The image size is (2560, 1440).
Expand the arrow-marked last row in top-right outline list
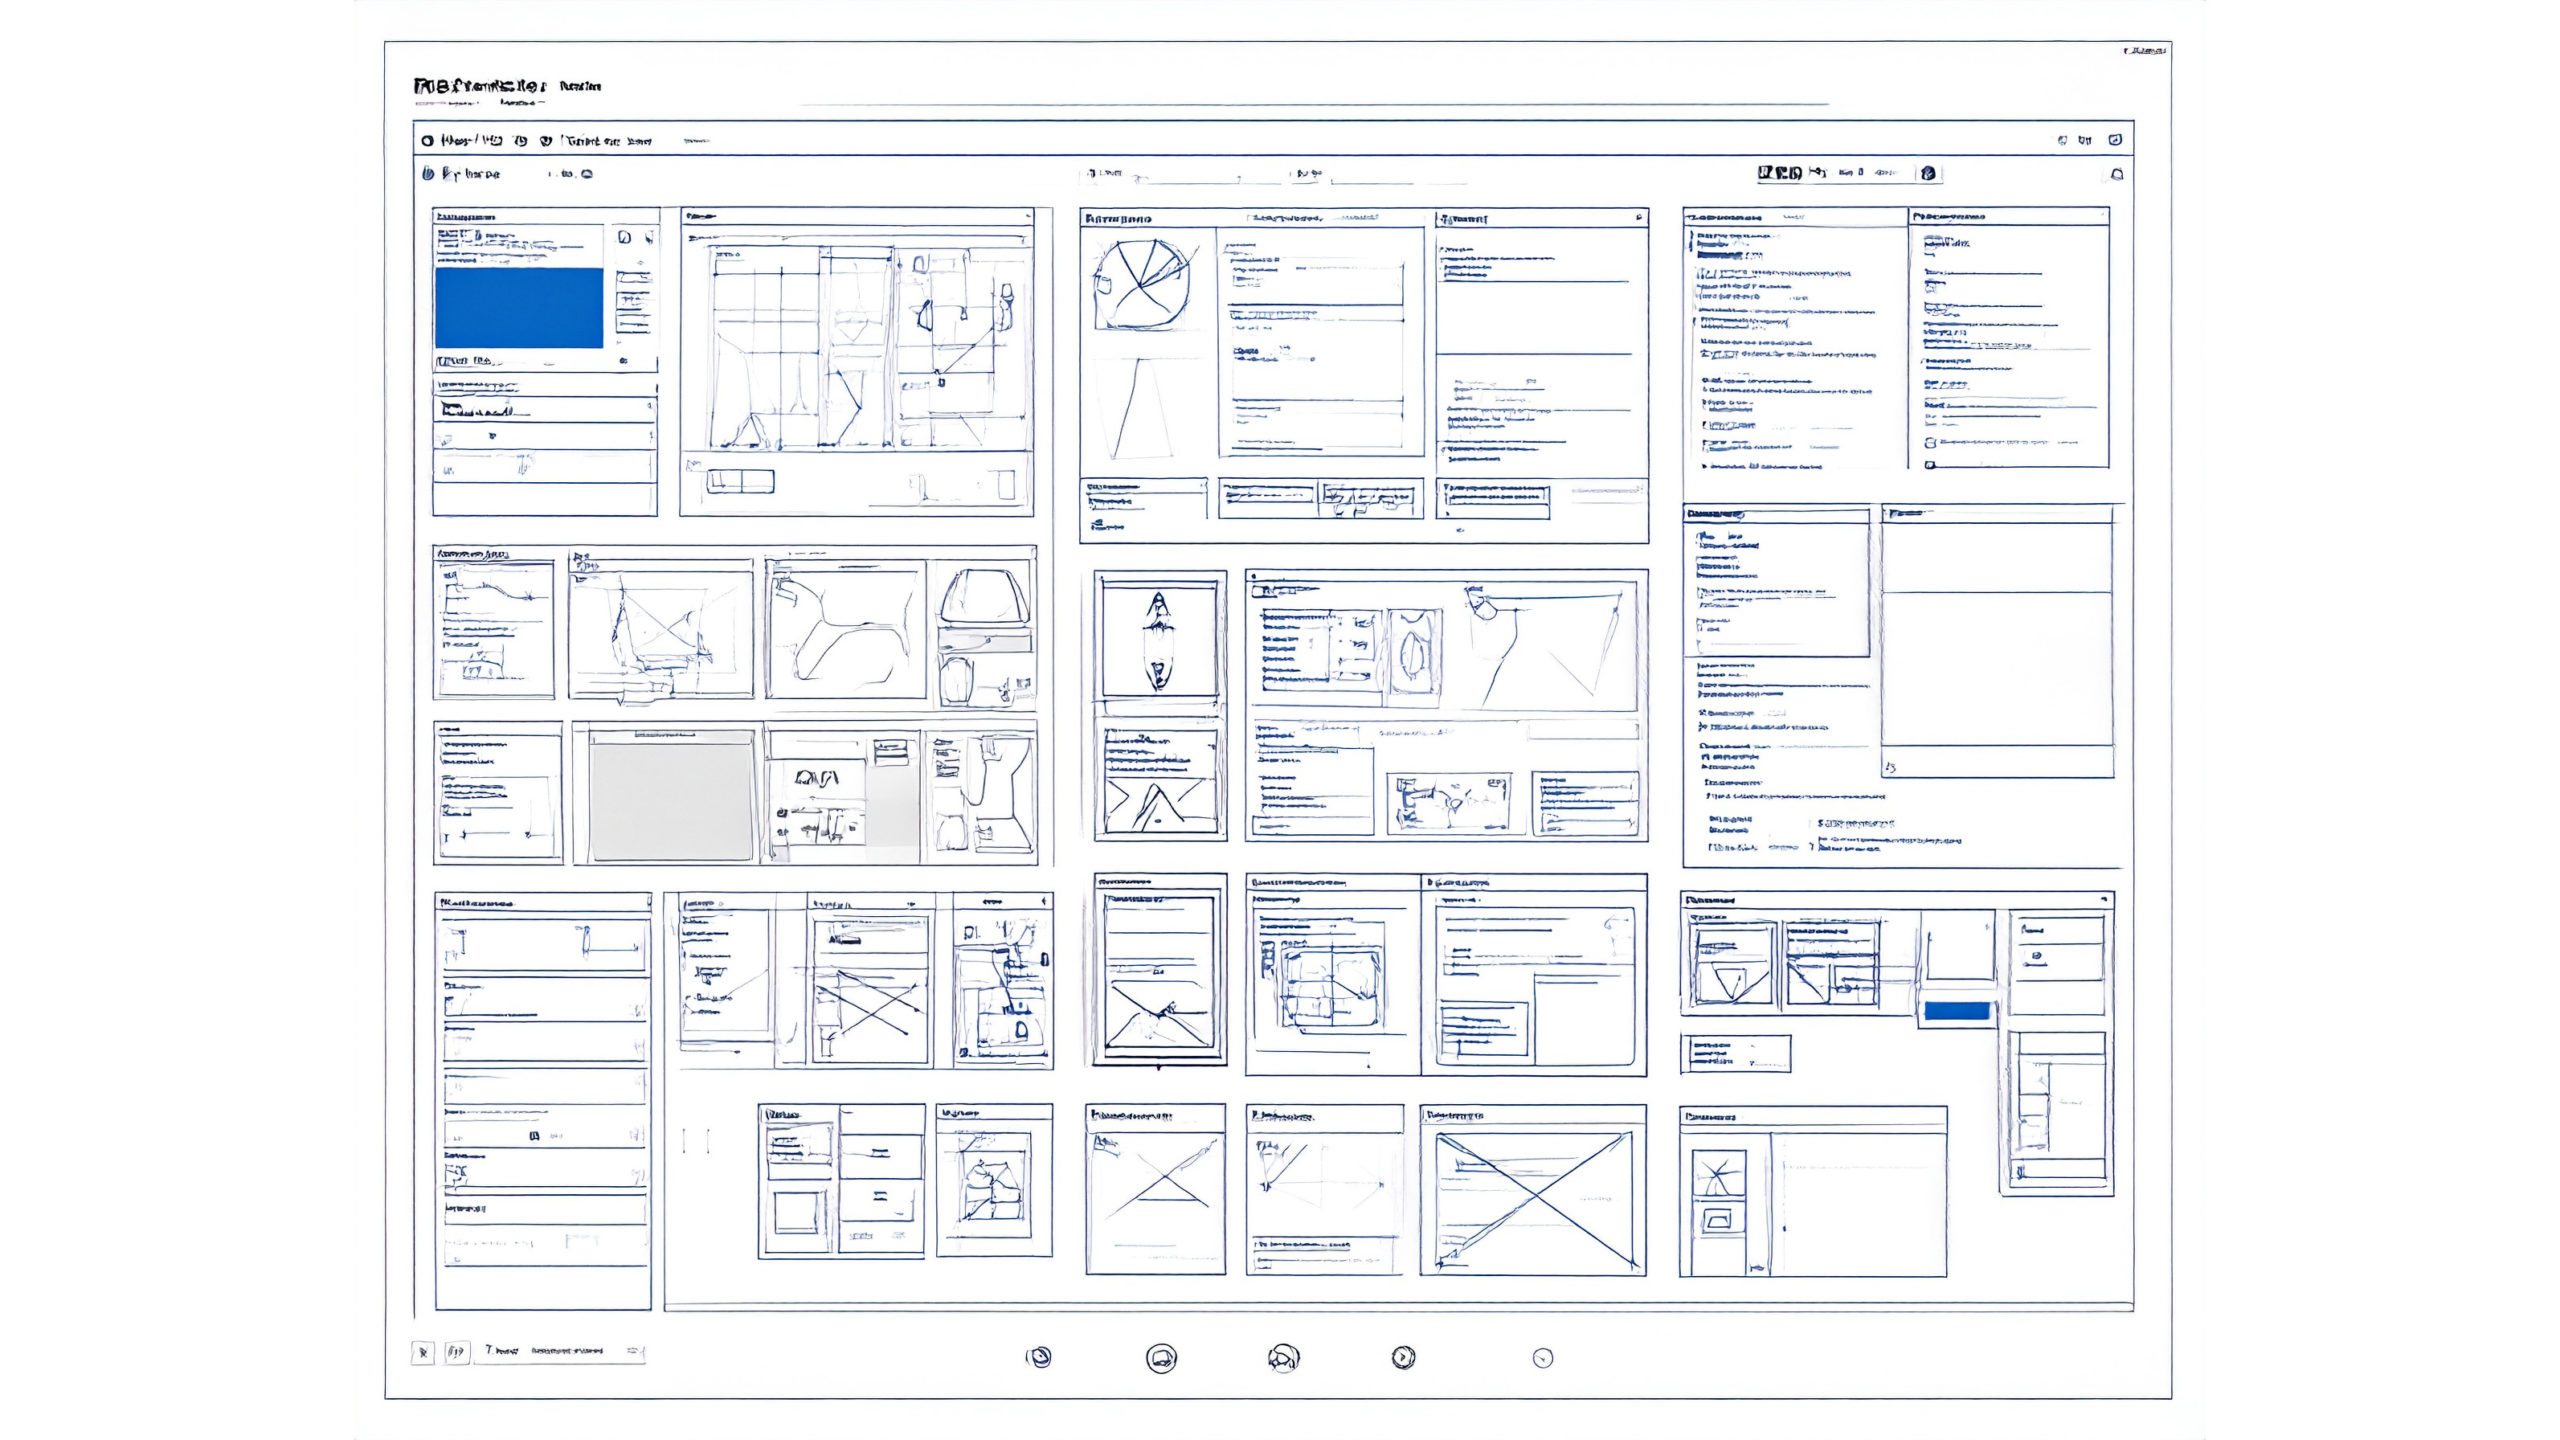[x=1706, y=466]
